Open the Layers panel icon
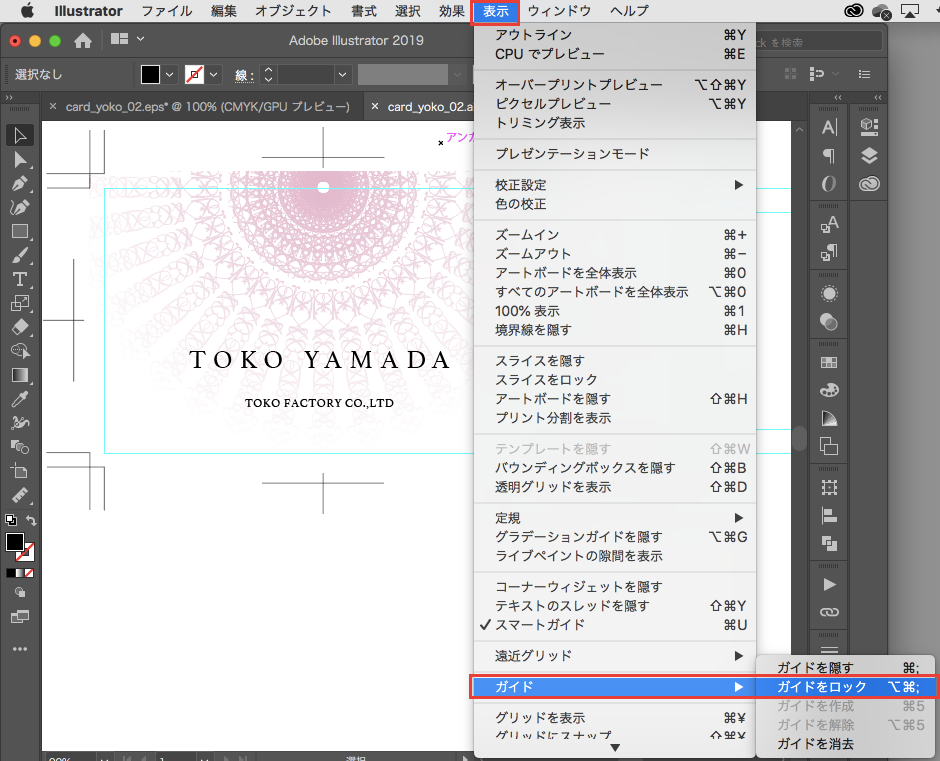Image resolution: width=940 pixels, height=761 pixels. [x=868, y=155]
